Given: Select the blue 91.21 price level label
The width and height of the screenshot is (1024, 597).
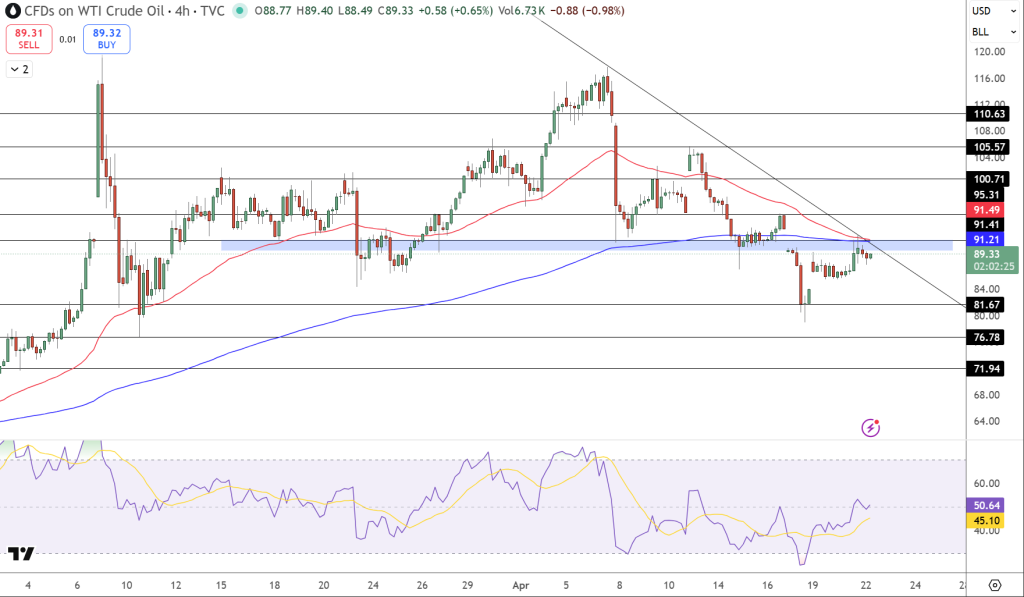Looking at the screenshot, I should pyautogui.click(x=986, y=240).
